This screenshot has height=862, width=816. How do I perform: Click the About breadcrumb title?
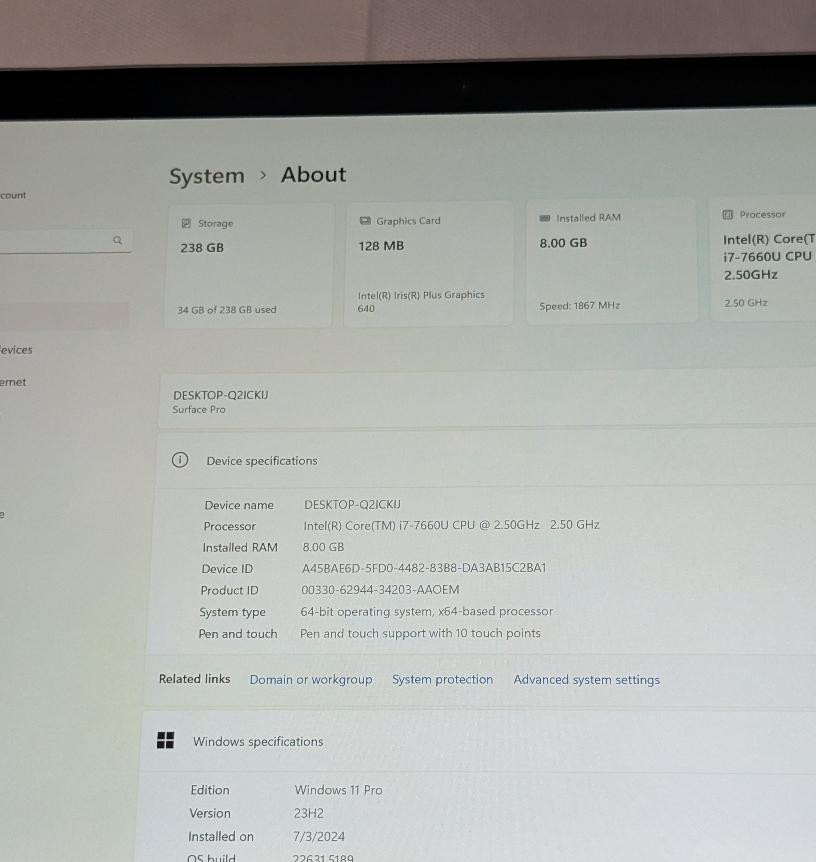coord(314,174)
